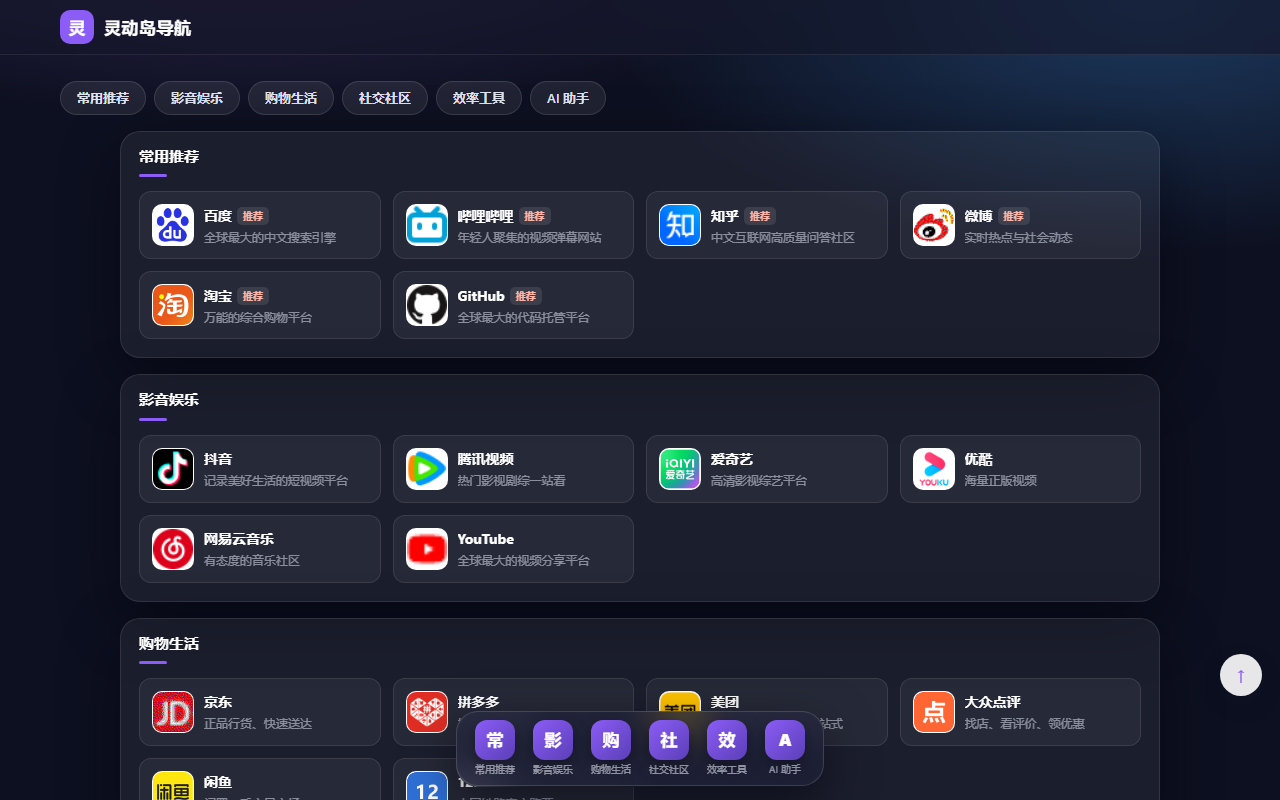
Task: Select the A icon in the bottom dock
Action: click(785, 740)
